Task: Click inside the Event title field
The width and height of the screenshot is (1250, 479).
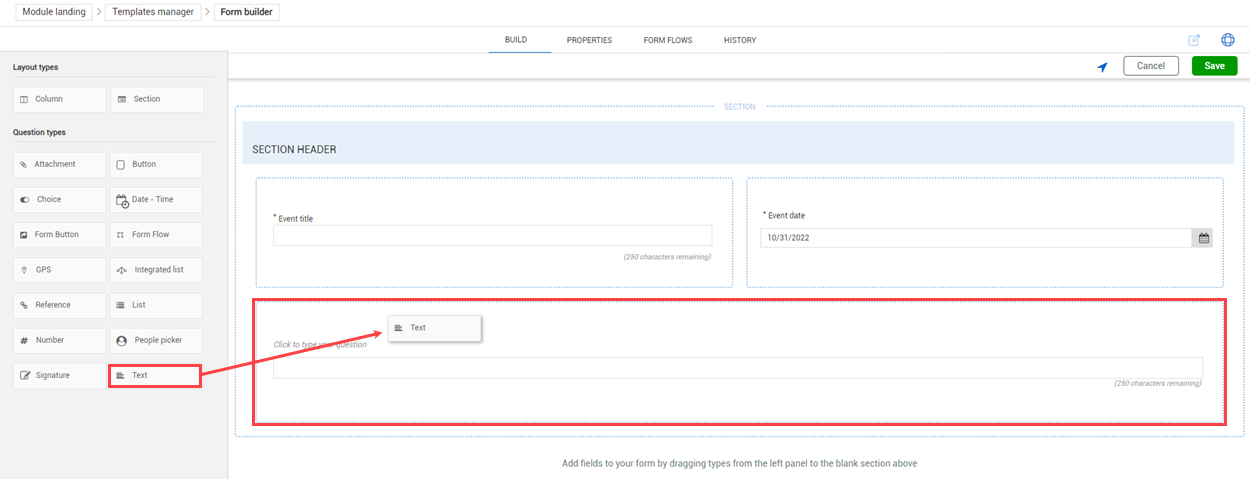Action: 492,235
